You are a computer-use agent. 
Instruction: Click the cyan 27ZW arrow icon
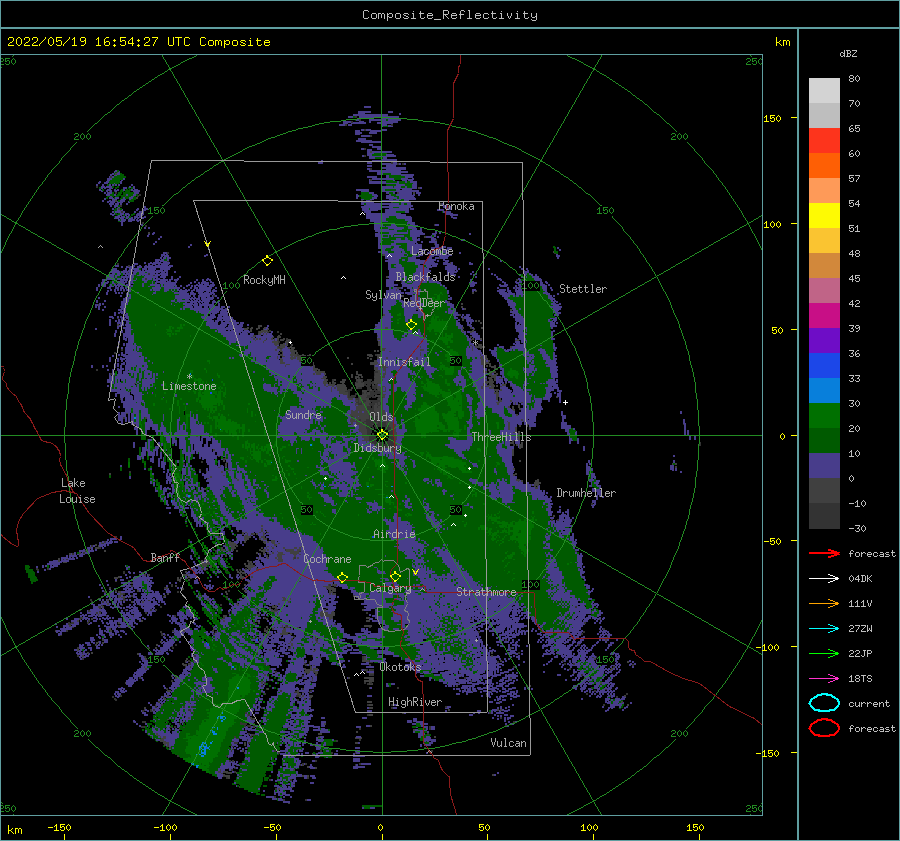click(824, 629)
